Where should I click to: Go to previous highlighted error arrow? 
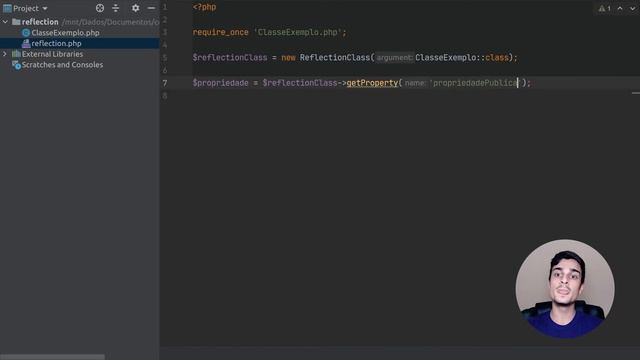[x=620, y=8]
